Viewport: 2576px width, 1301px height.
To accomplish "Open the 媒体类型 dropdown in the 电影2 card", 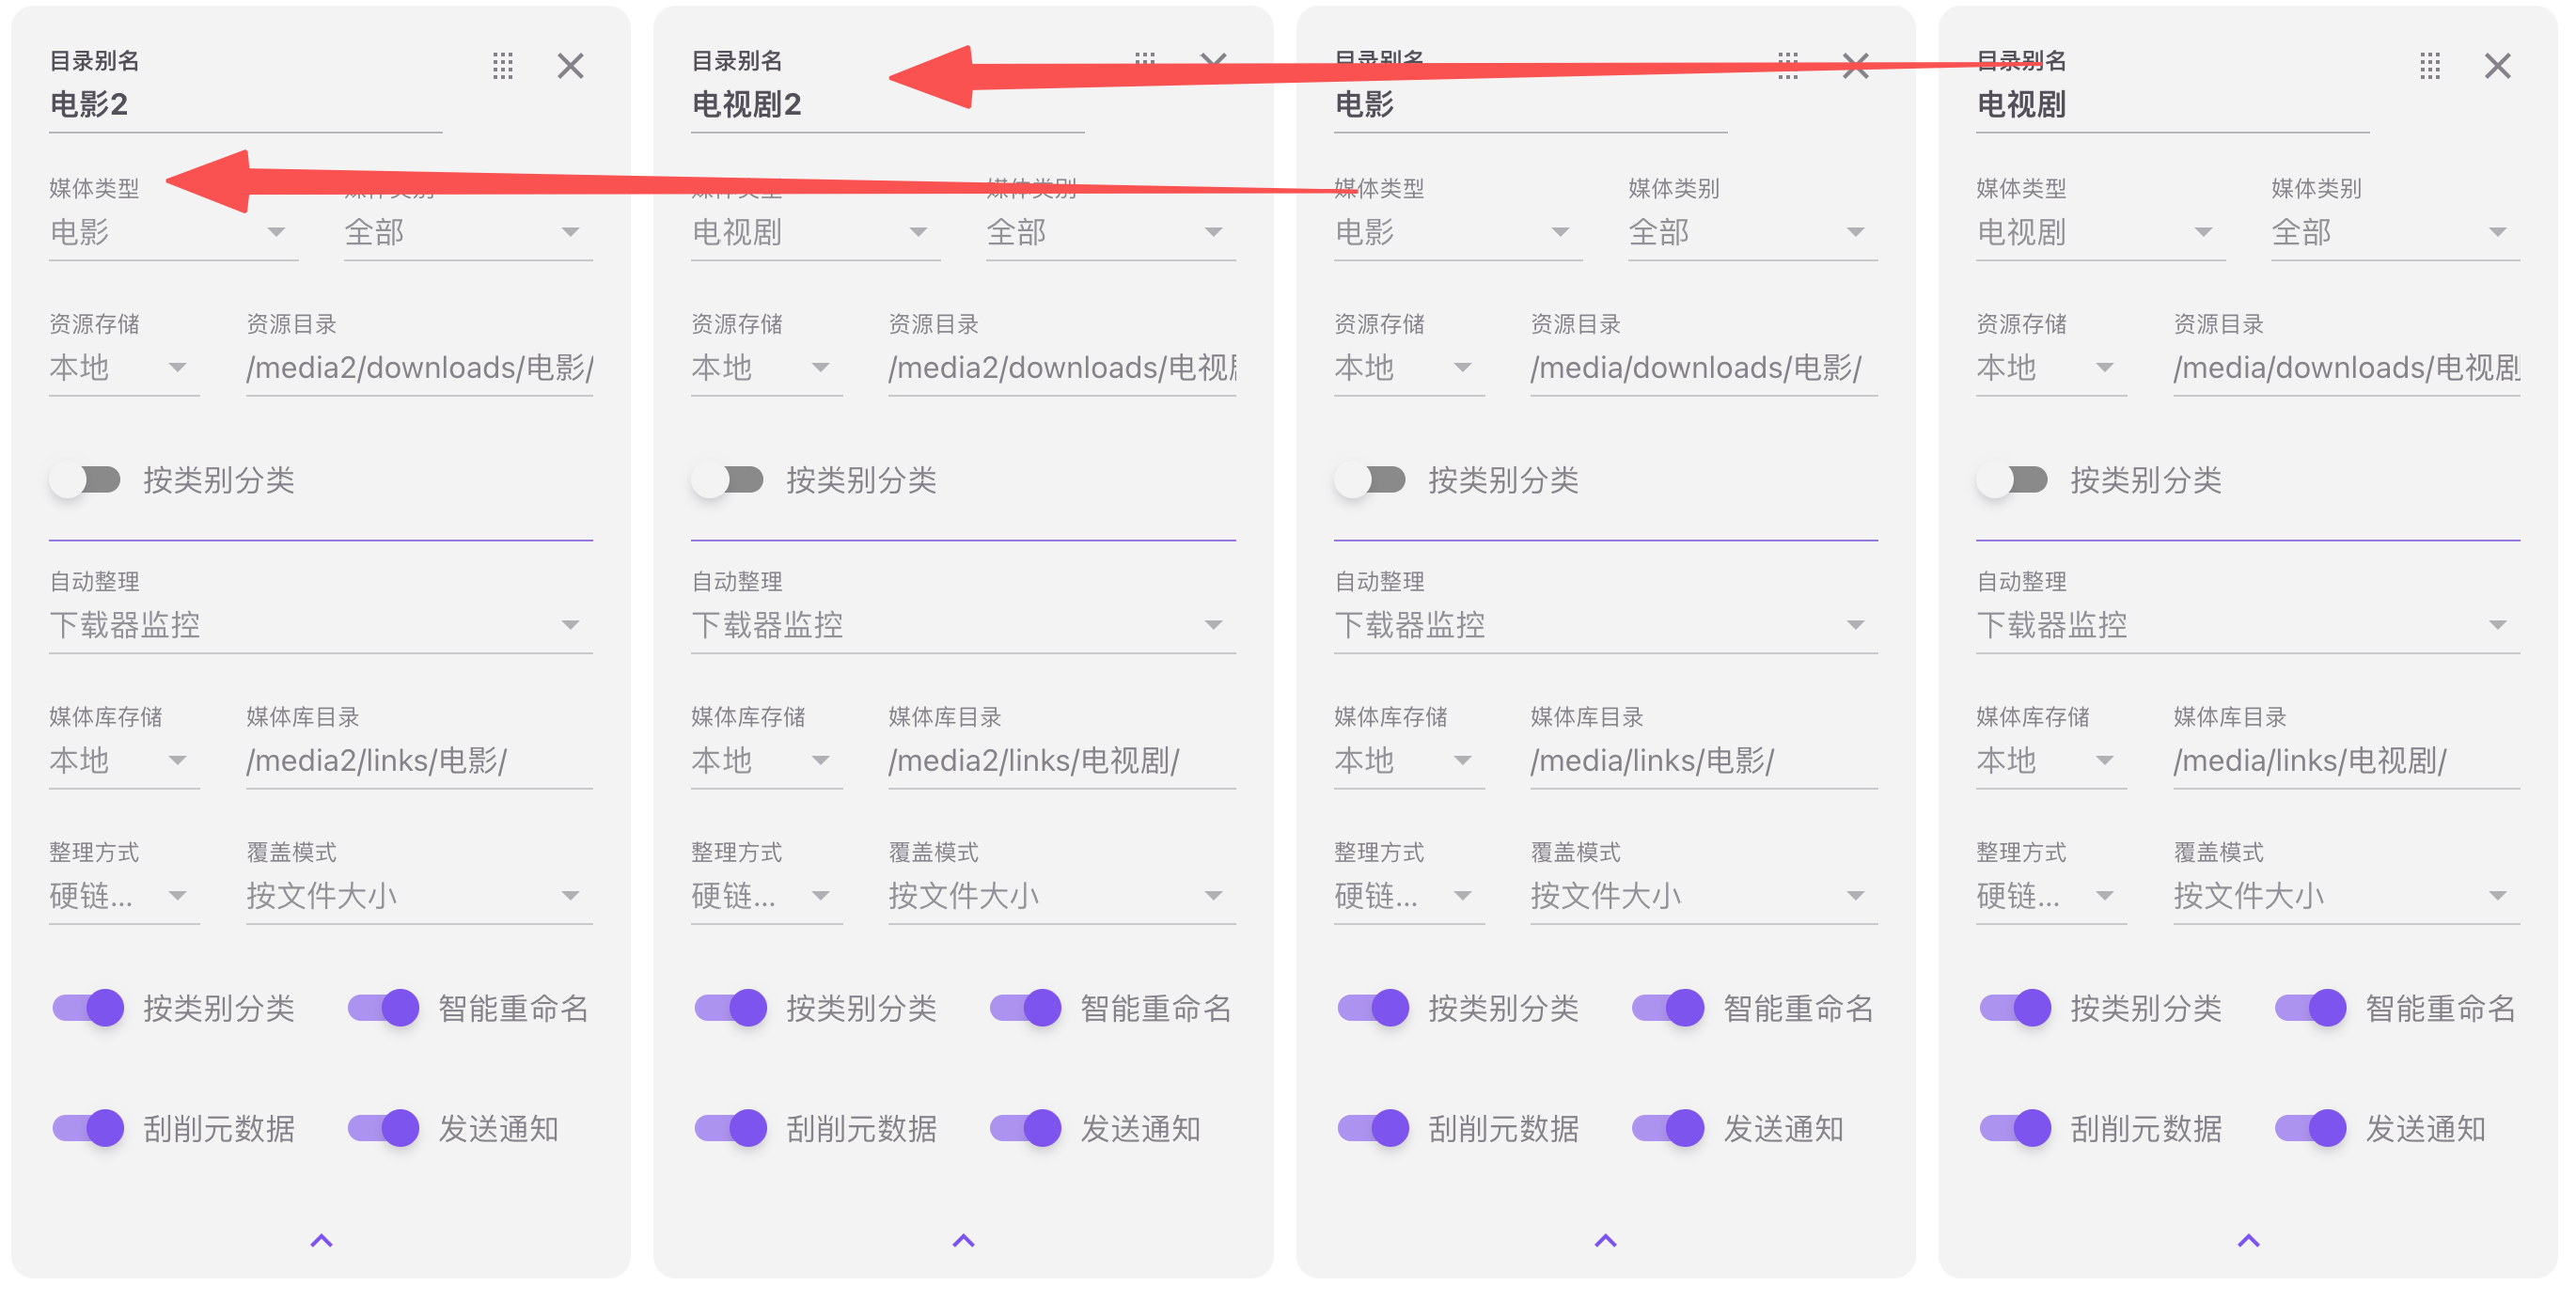I will (173, 231).
